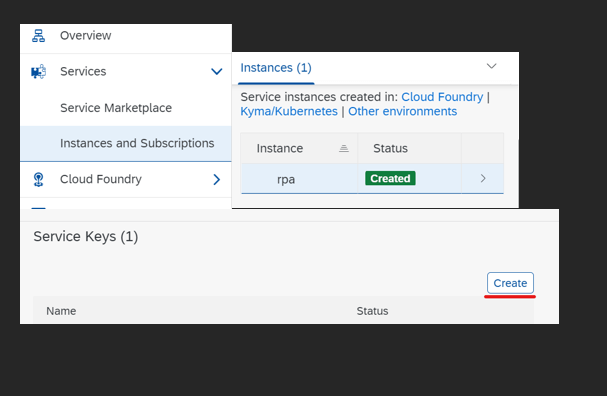
Task: Follow the Other environments link
Action: (403, 111)
